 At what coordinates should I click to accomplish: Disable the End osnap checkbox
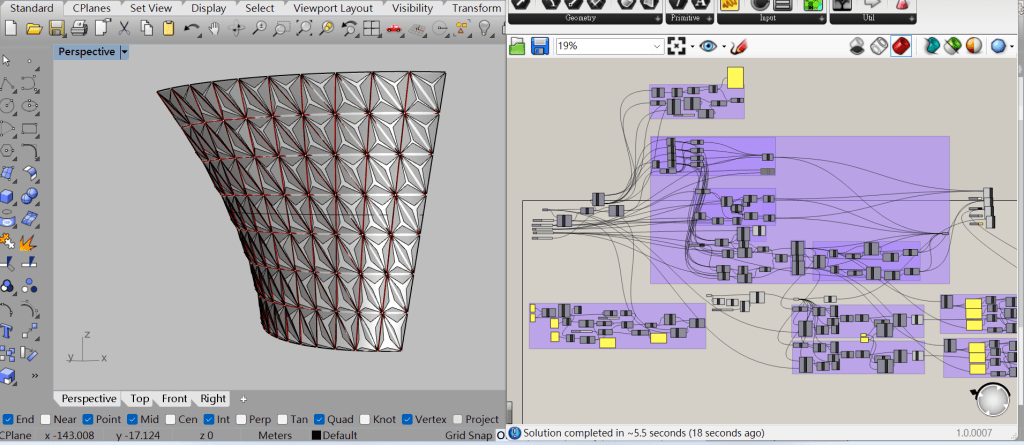click(8, 420)
